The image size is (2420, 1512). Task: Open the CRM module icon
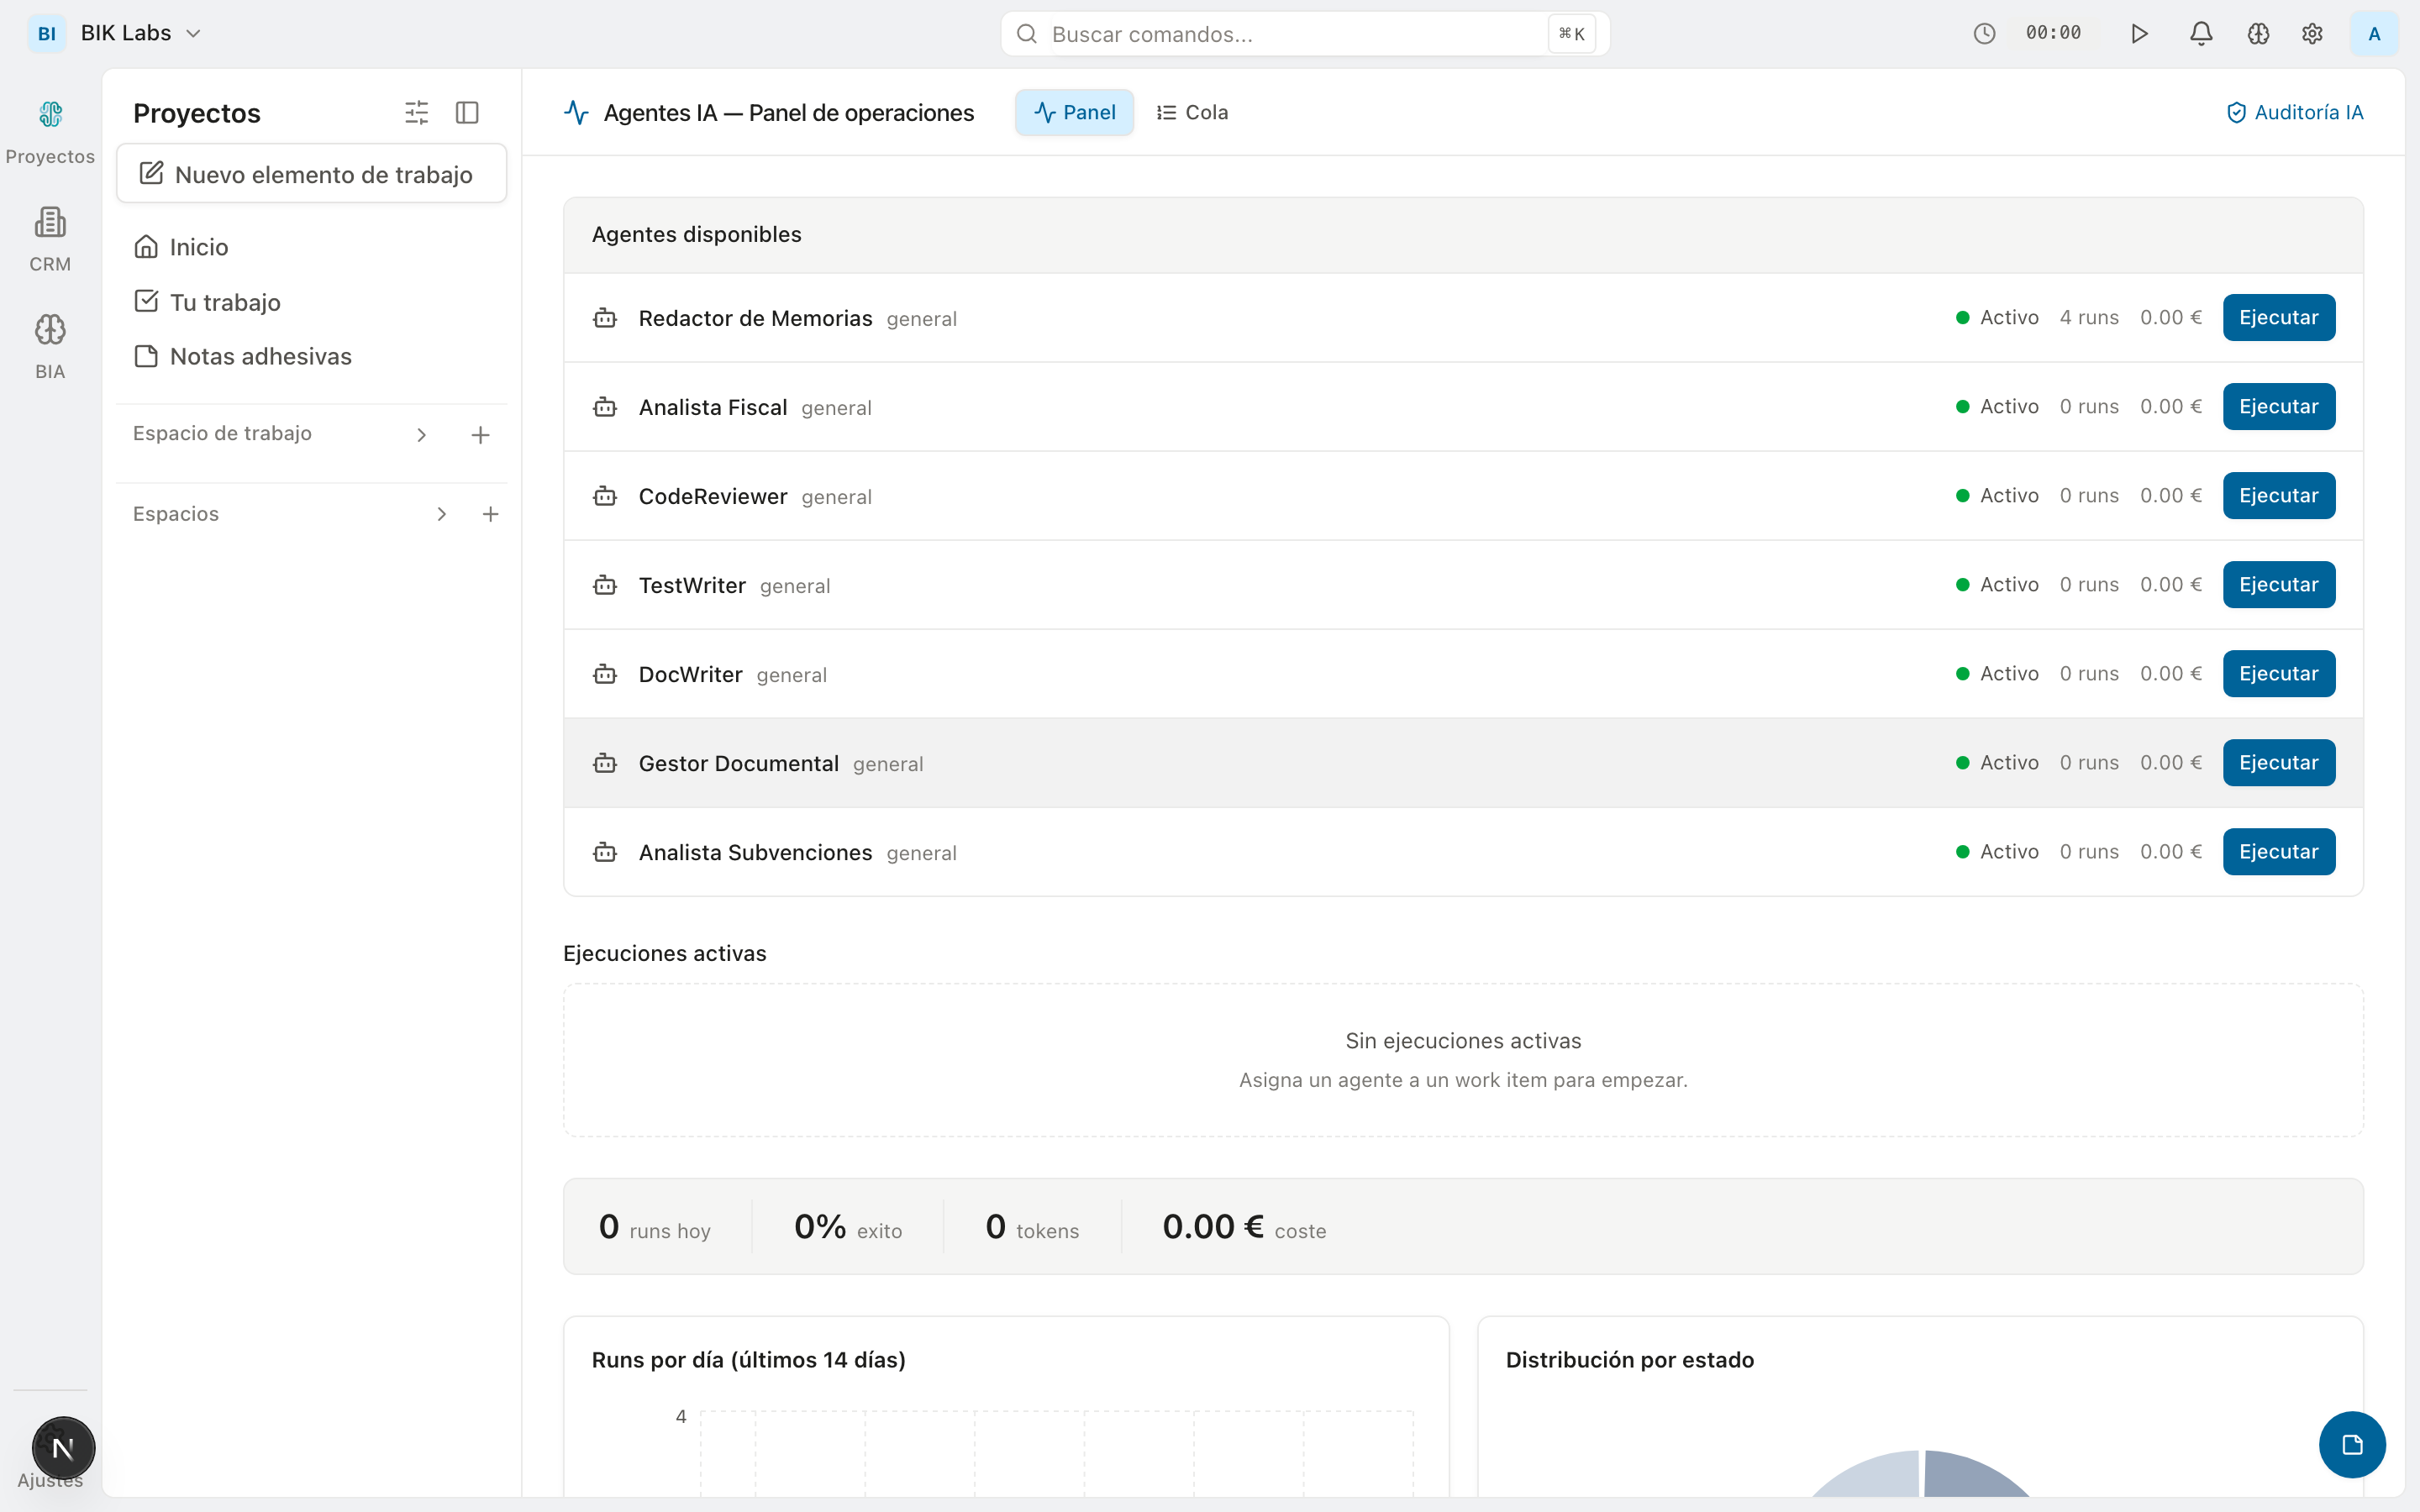click(x=50, y=238)
